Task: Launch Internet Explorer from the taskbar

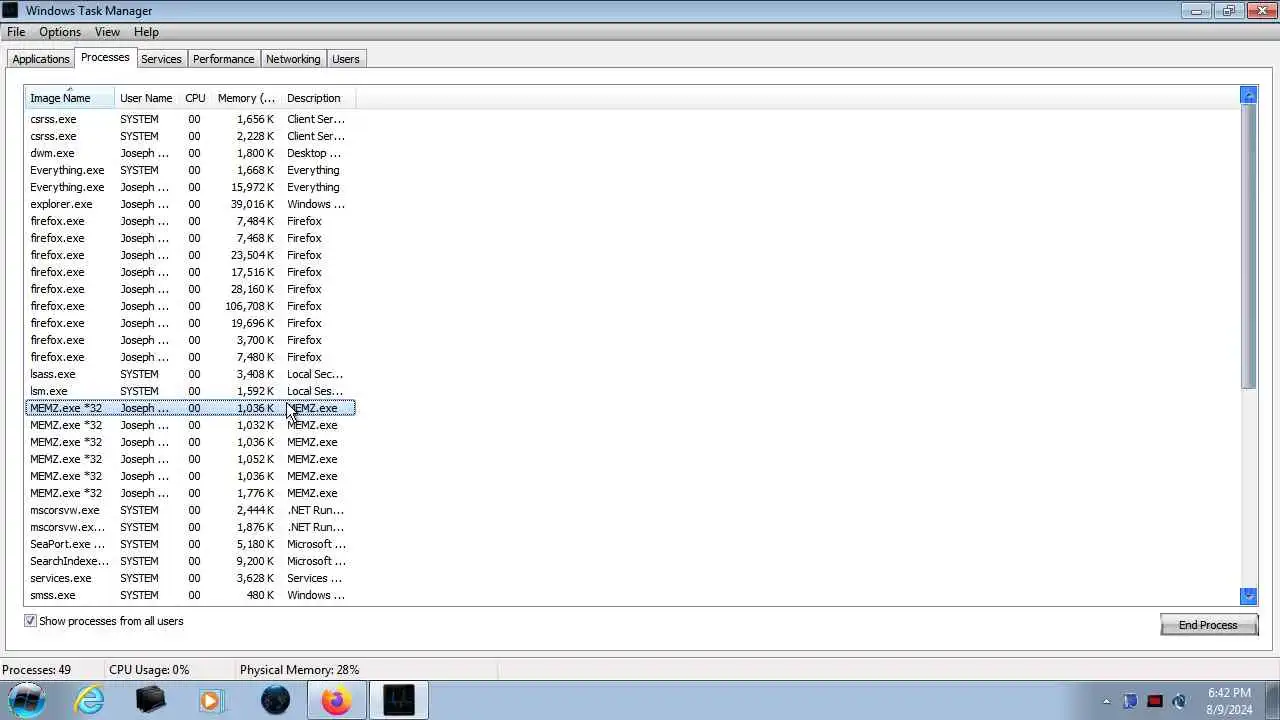Action: tap(90, 700)
